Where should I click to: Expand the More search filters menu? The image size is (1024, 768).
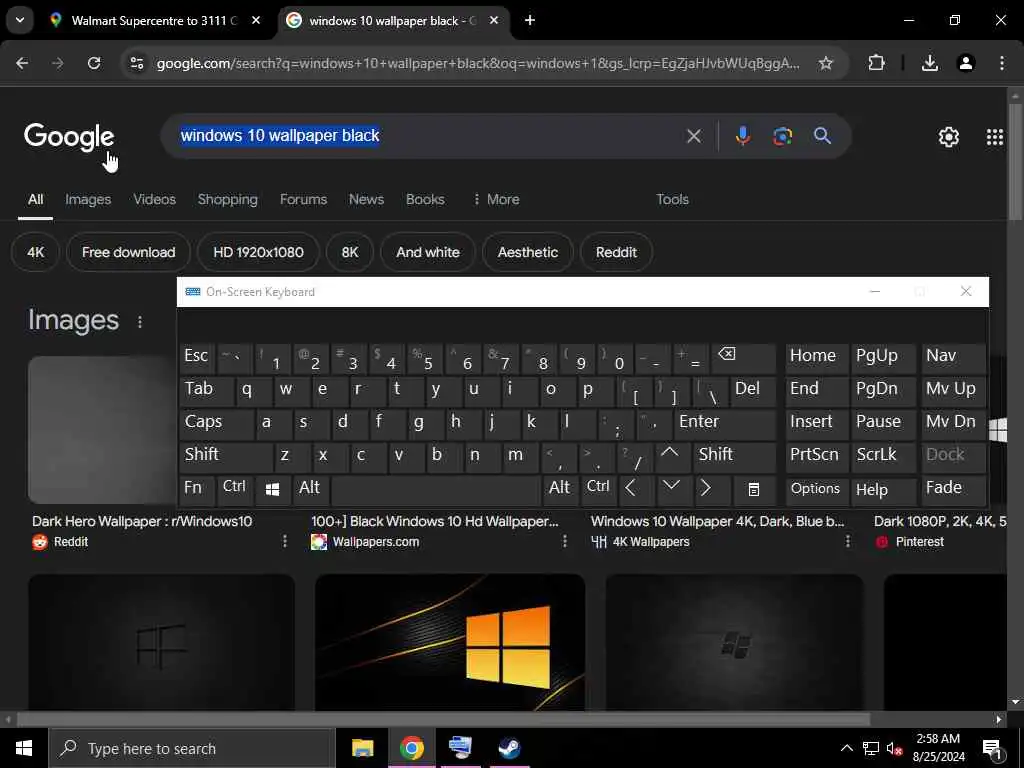coord(496,199)
